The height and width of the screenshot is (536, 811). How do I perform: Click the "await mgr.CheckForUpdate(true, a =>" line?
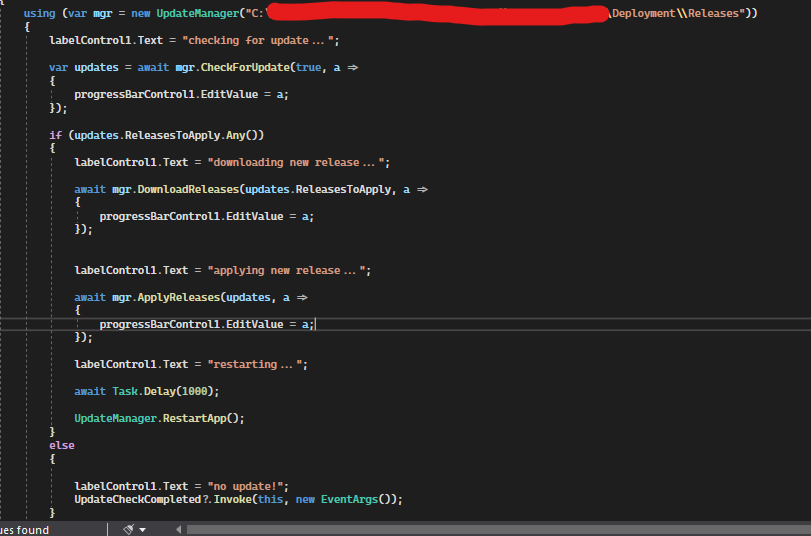coord(203,67)
